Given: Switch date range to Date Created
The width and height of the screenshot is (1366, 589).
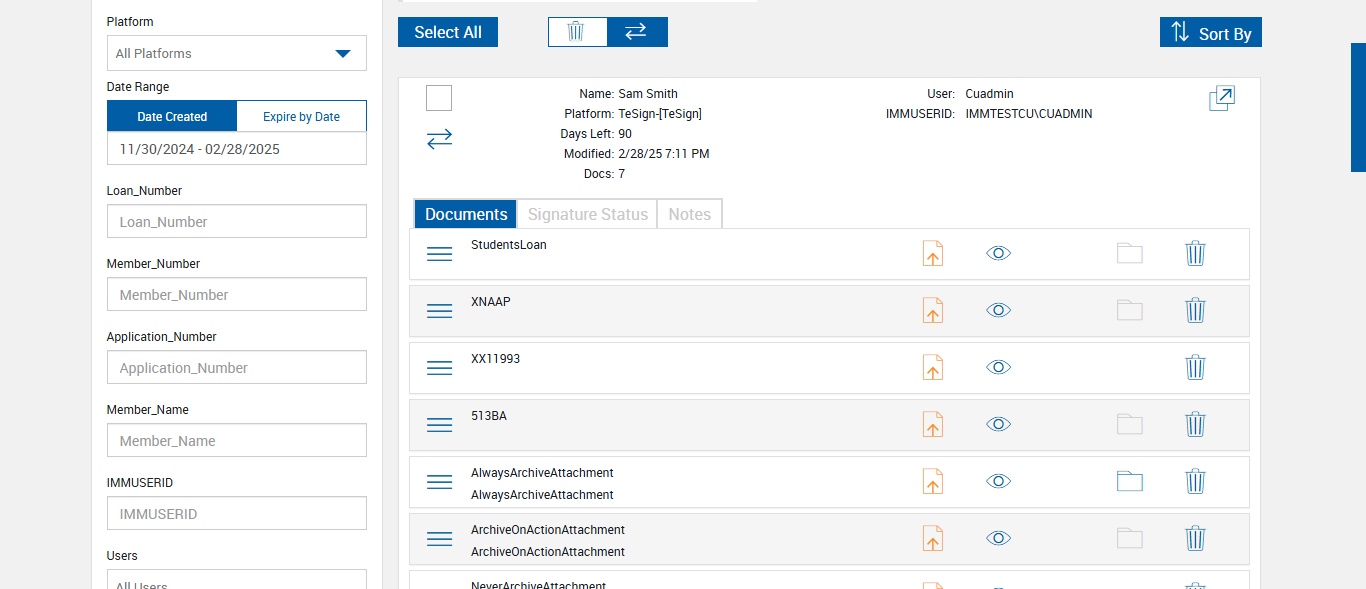Looking at the screenshot, I should coord(172,116).
